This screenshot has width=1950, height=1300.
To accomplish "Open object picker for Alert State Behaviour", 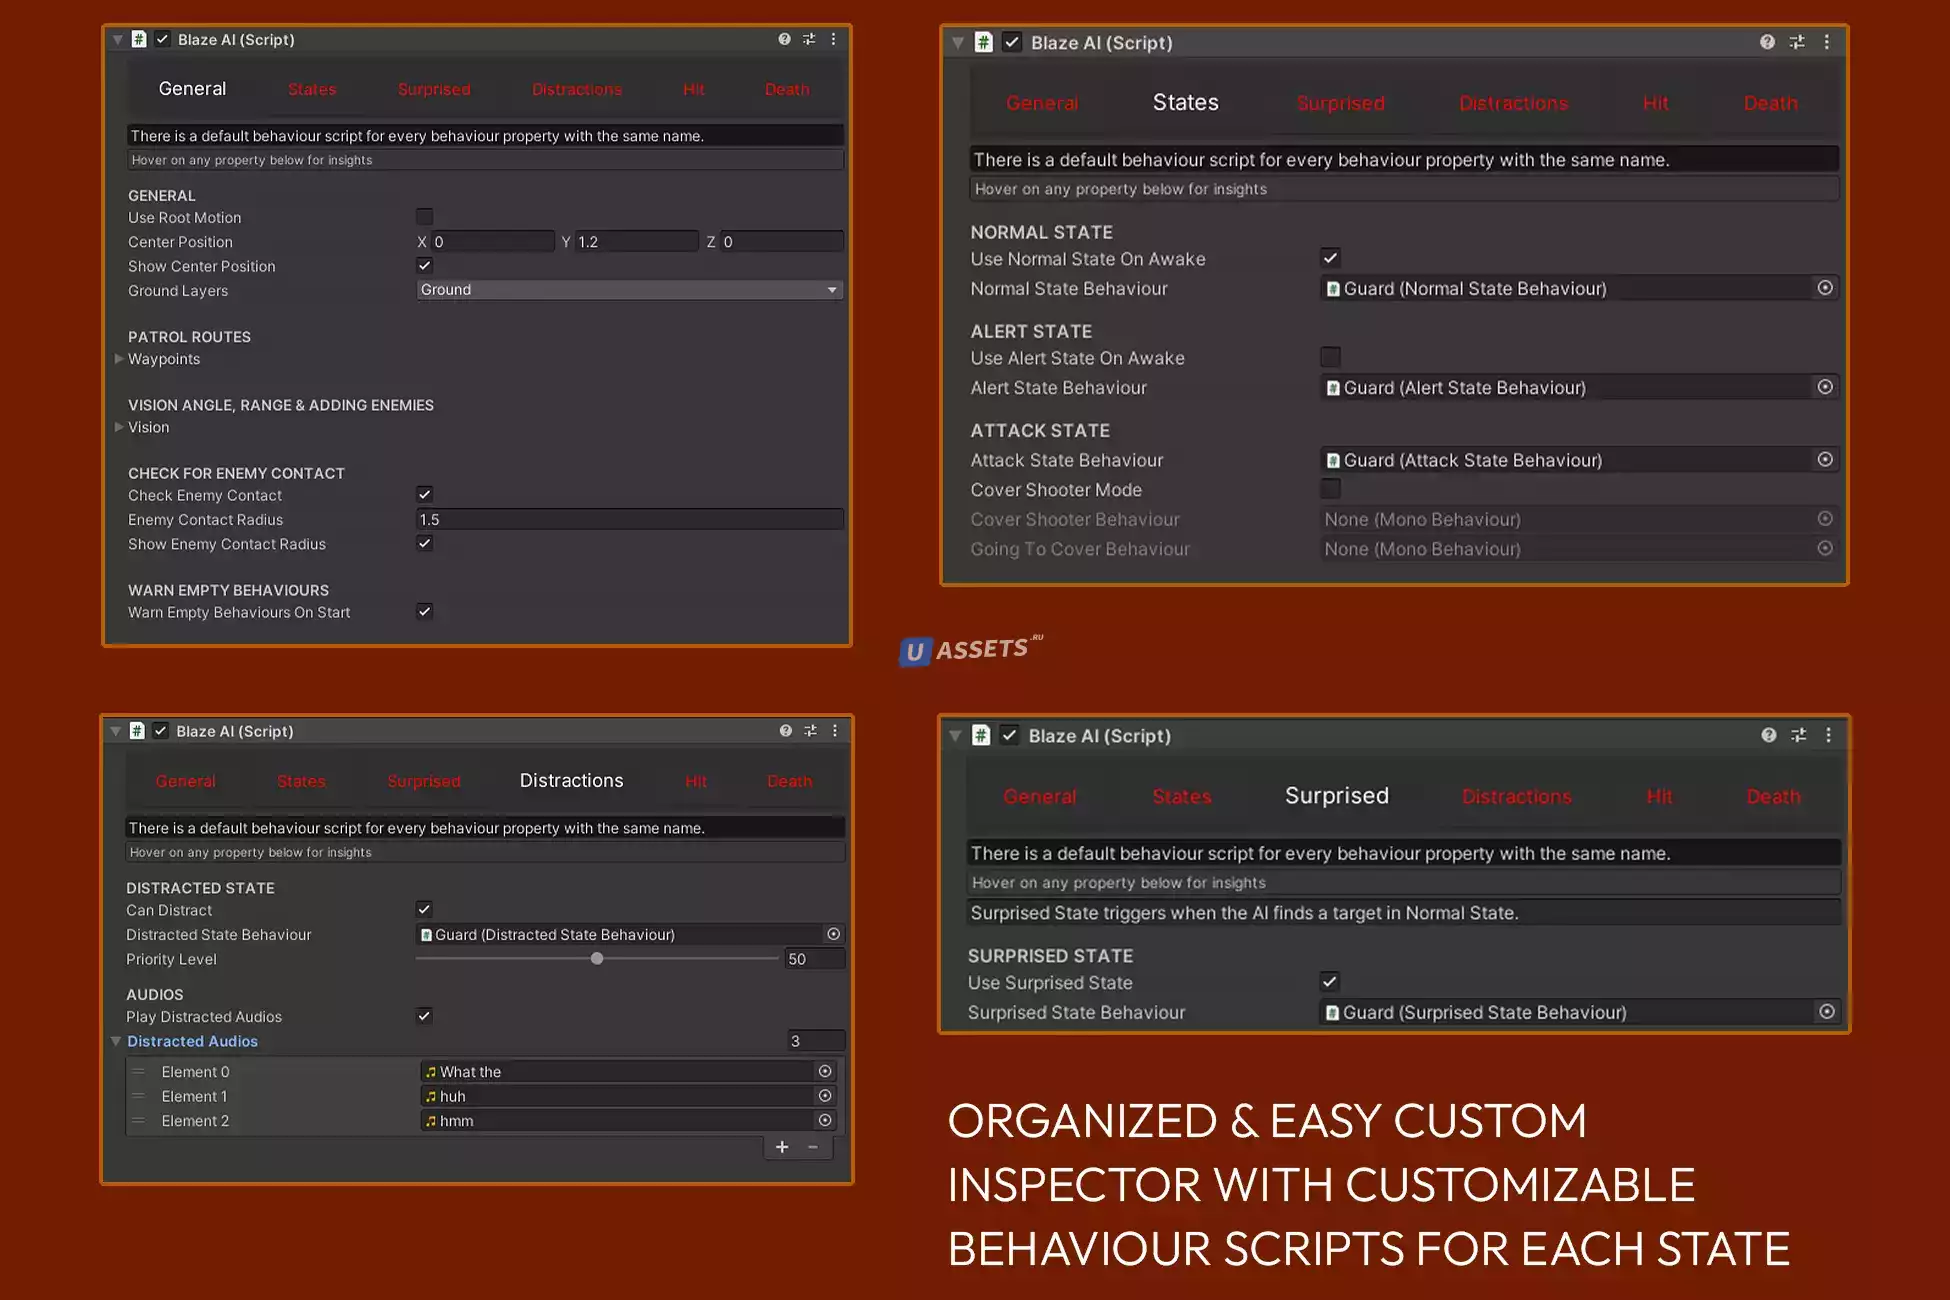I will (1825, 387).
